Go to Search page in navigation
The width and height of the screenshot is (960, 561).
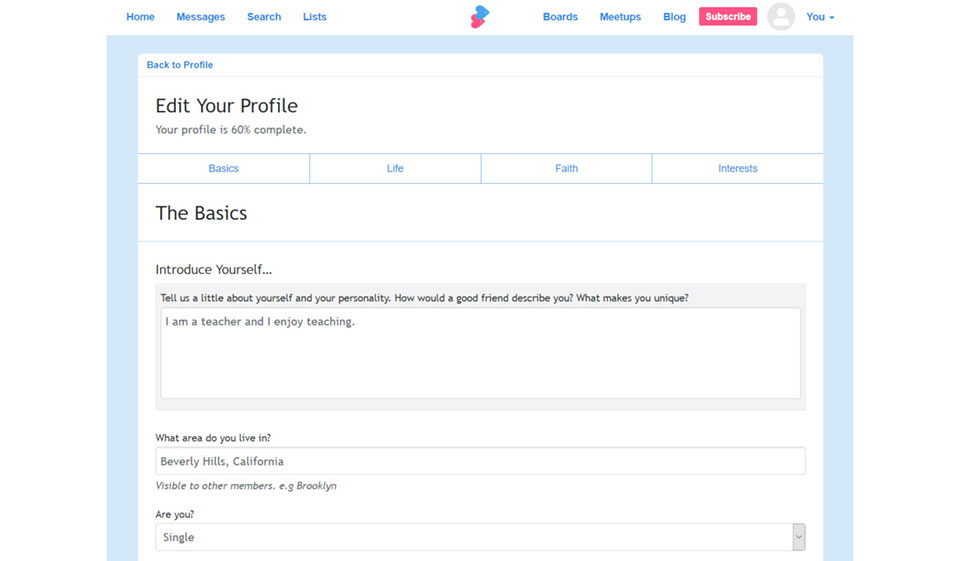[264, 17]
